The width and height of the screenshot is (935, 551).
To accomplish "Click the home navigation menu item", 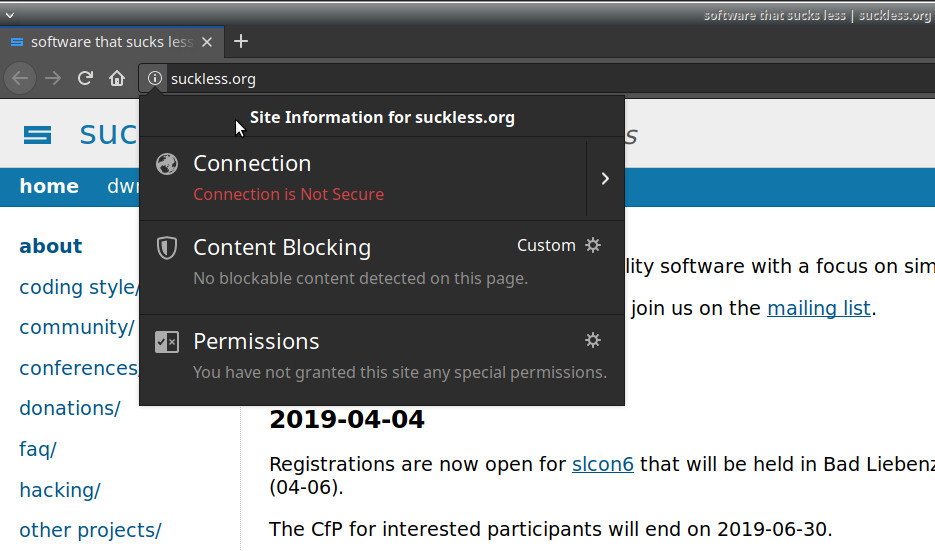I will click(x=49, y=186).
